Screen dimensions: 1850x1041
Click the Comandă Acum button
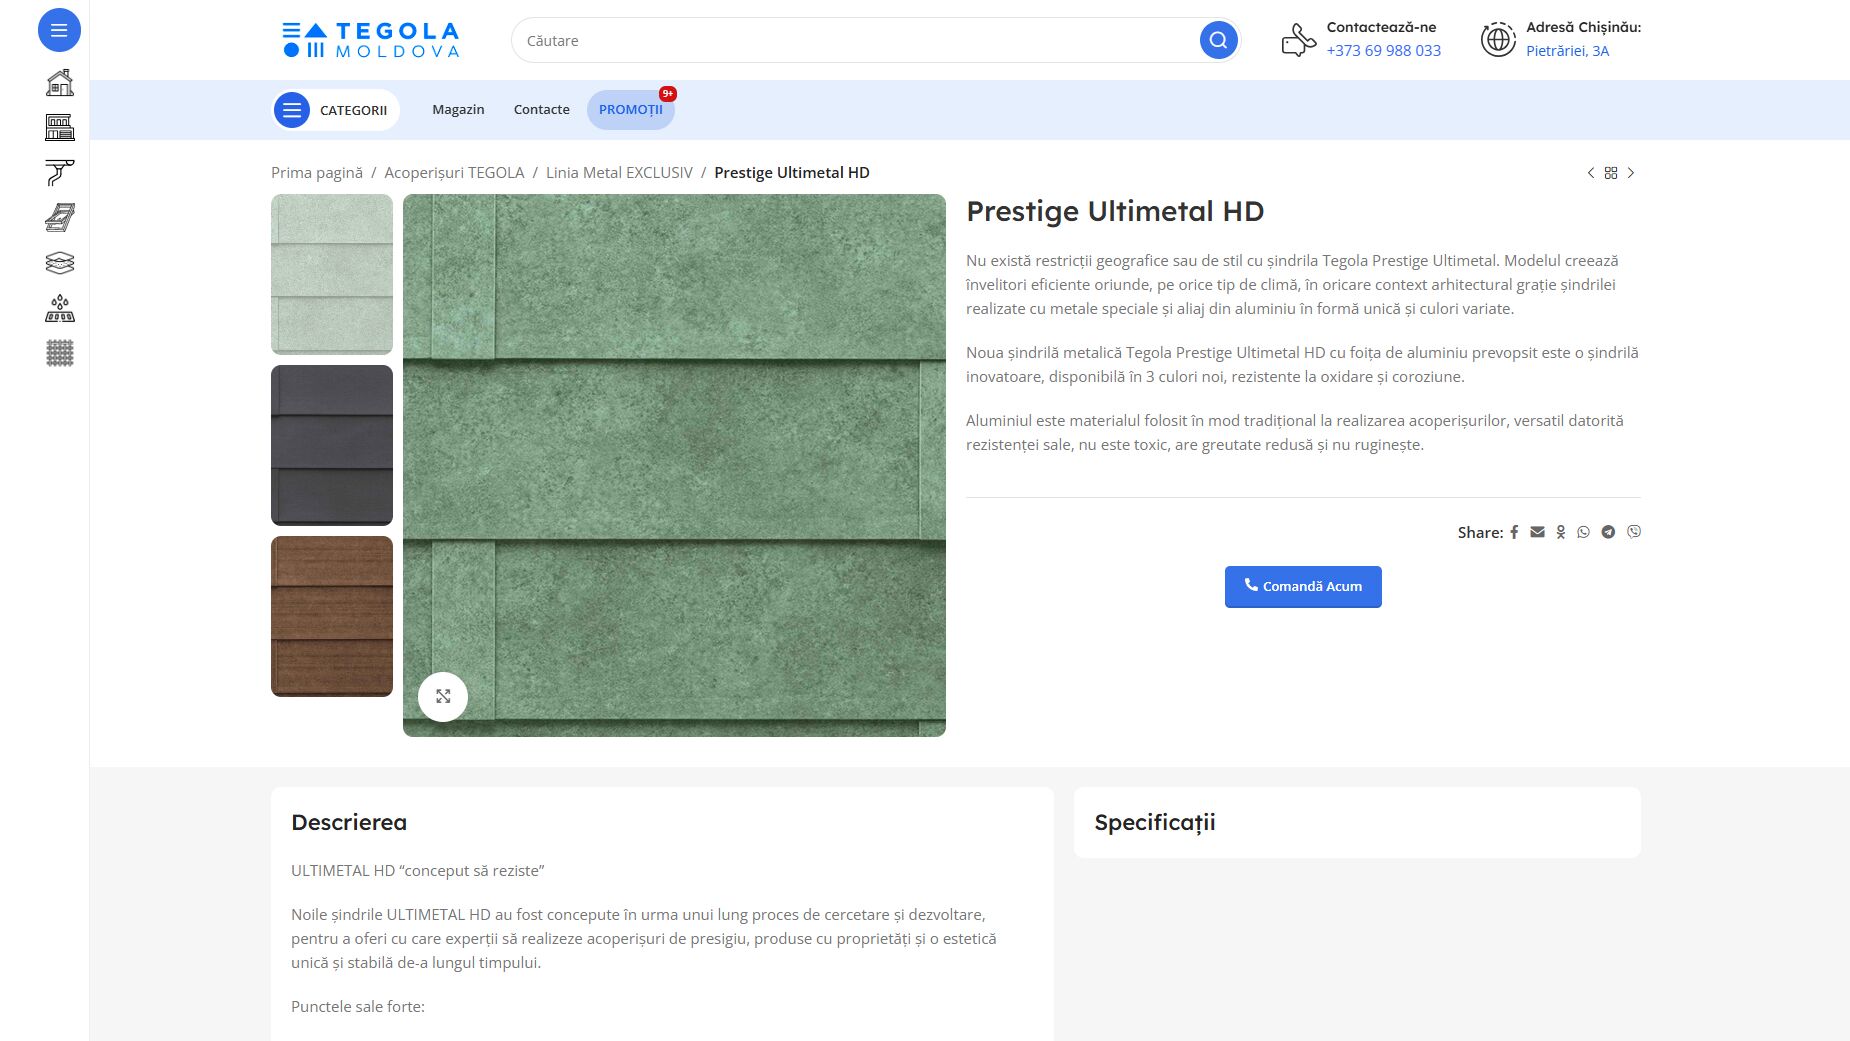coord(1303,587)
